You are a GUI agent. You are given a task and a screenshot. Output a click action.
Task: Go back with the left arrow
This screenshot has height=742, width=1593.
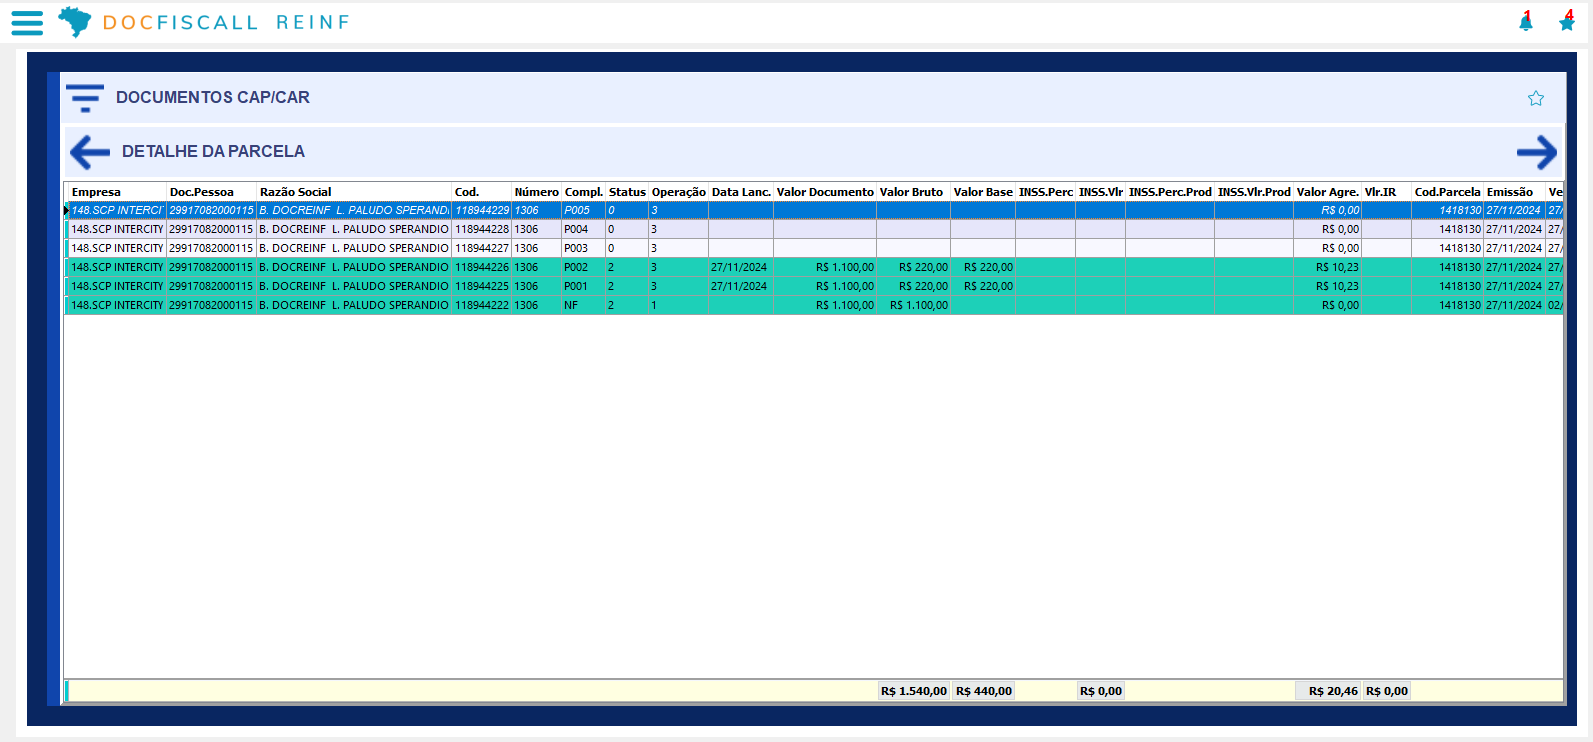click(90, 152)
